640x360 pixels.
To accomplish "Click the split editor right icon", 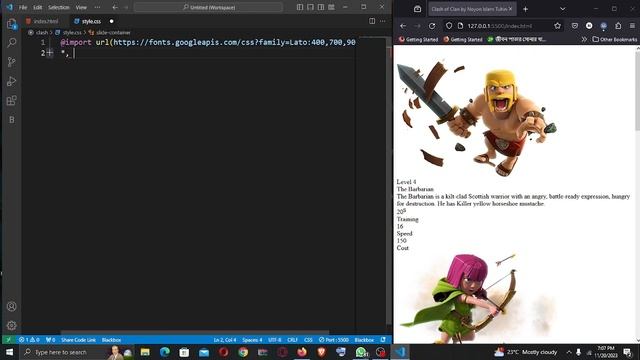I will [372, 21].
